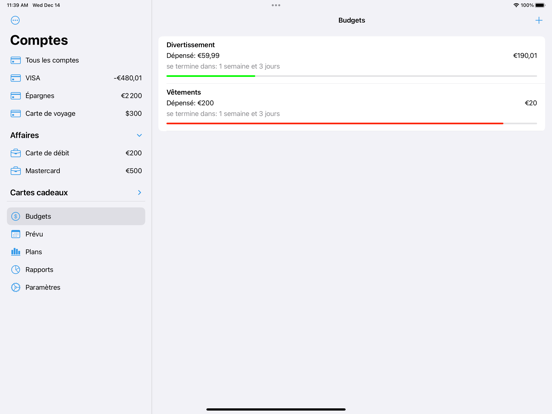Click Vêtements' end date text
Screen dimensions: 552x414
pyautogui.click(x=223, y=114)
